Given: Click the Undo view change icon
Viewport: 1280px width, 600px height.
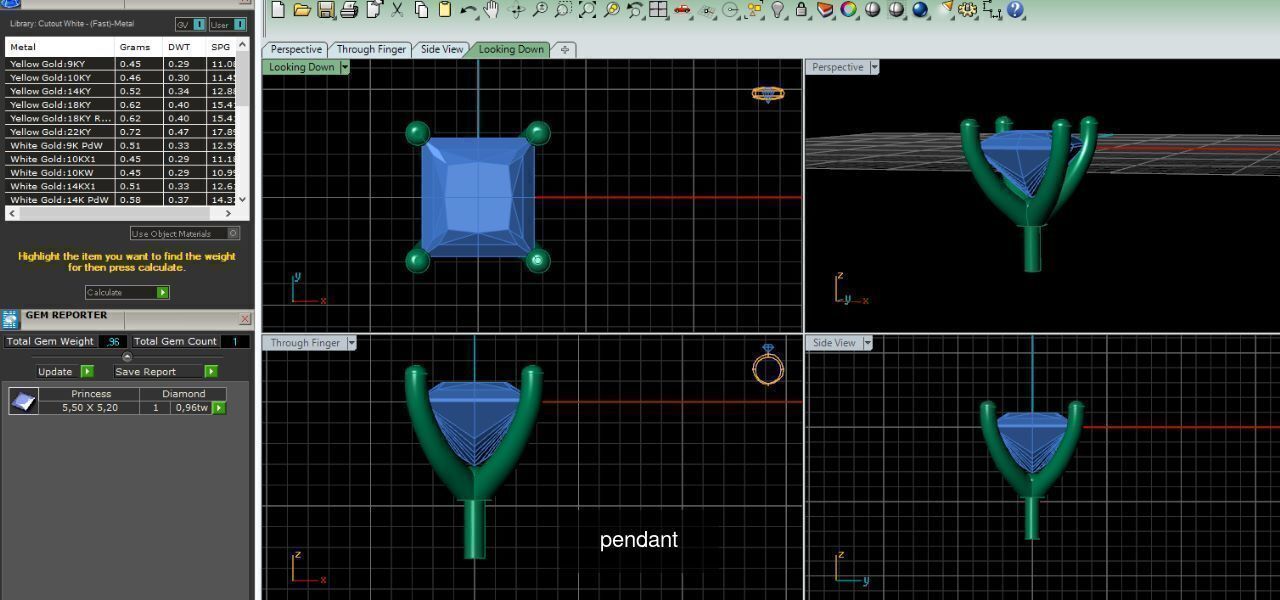Looking at the screenshot, I should click(635, 10).
